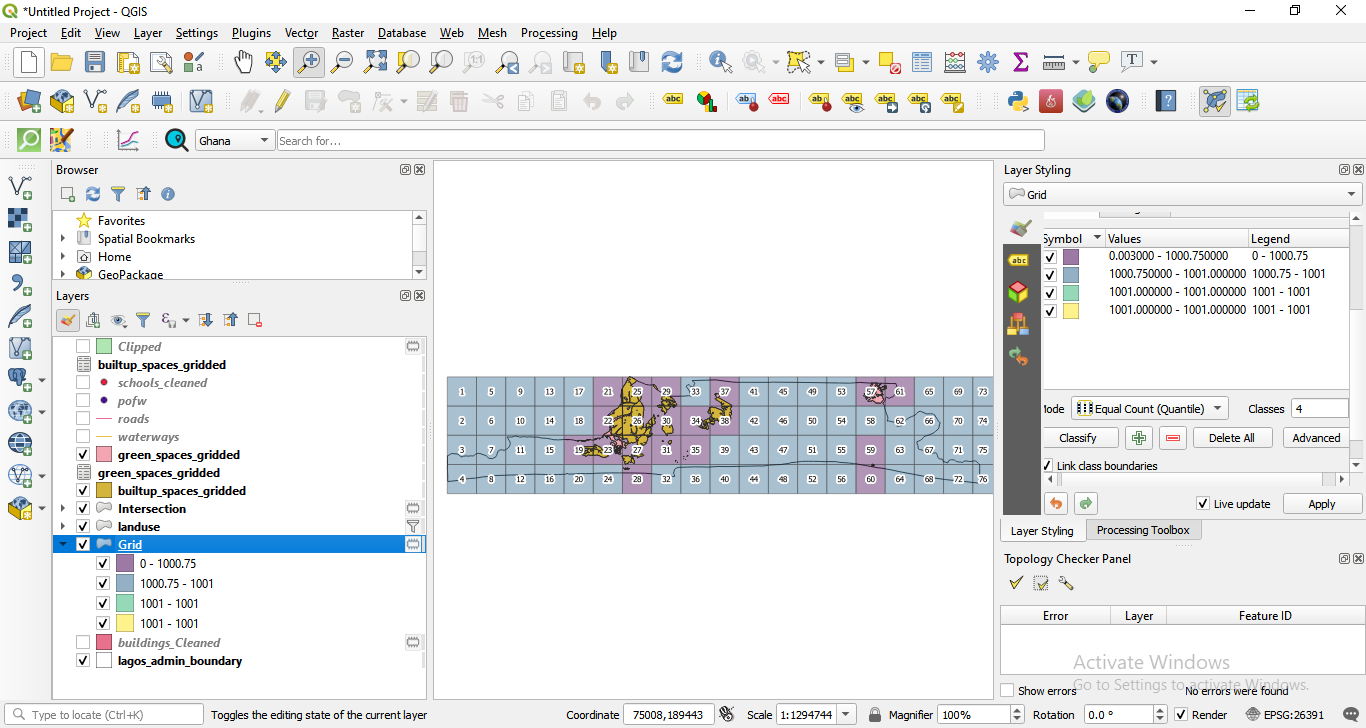Click the New Project icon
Screen dimensions: 1366x728
pos(29,62)
